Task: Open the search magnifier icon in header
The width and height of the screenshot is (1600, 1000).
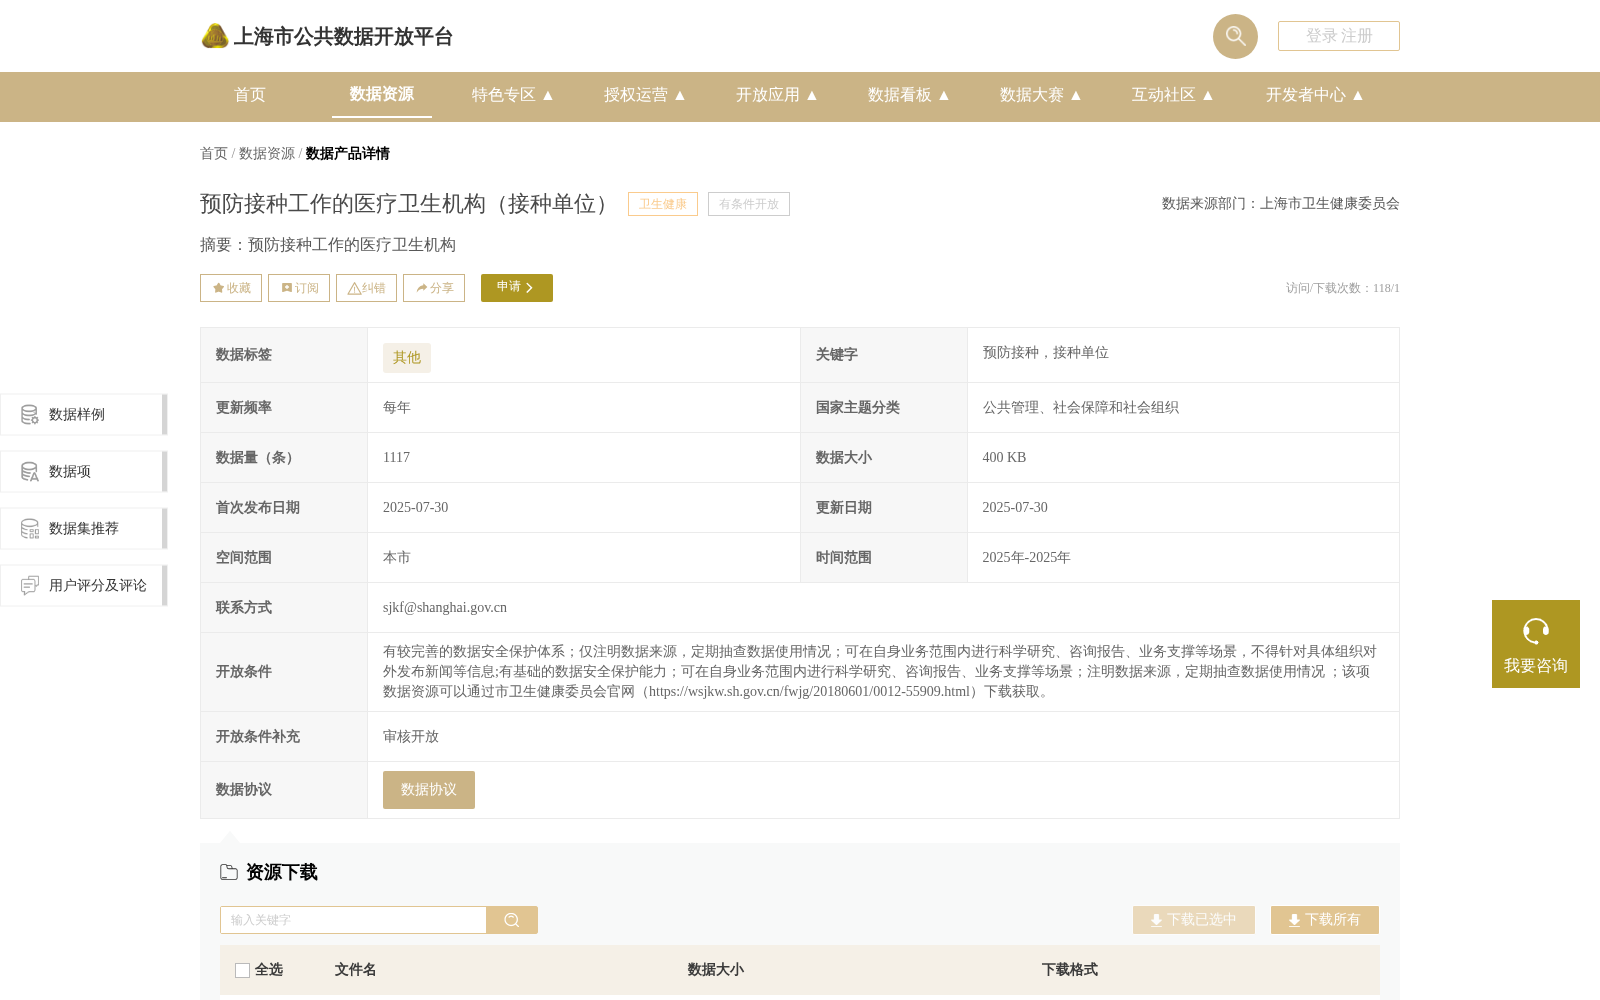Action: [1235, 36]
